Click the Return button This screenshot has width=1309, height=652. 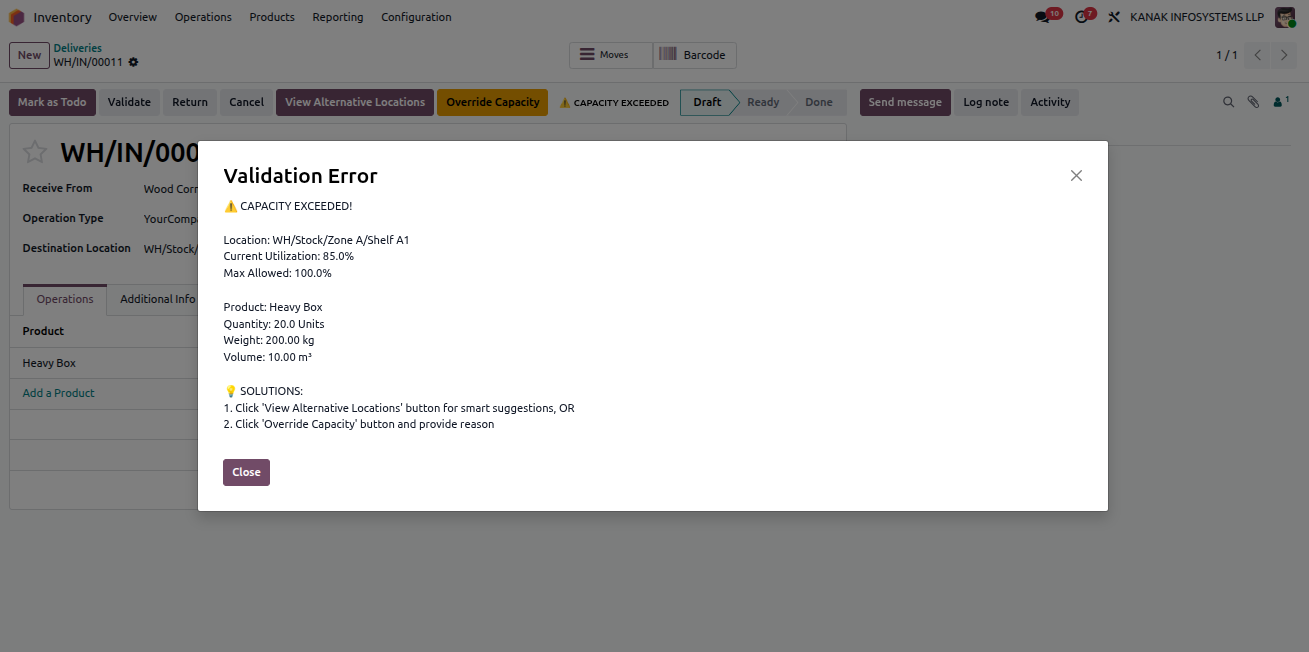coord(190,102)
